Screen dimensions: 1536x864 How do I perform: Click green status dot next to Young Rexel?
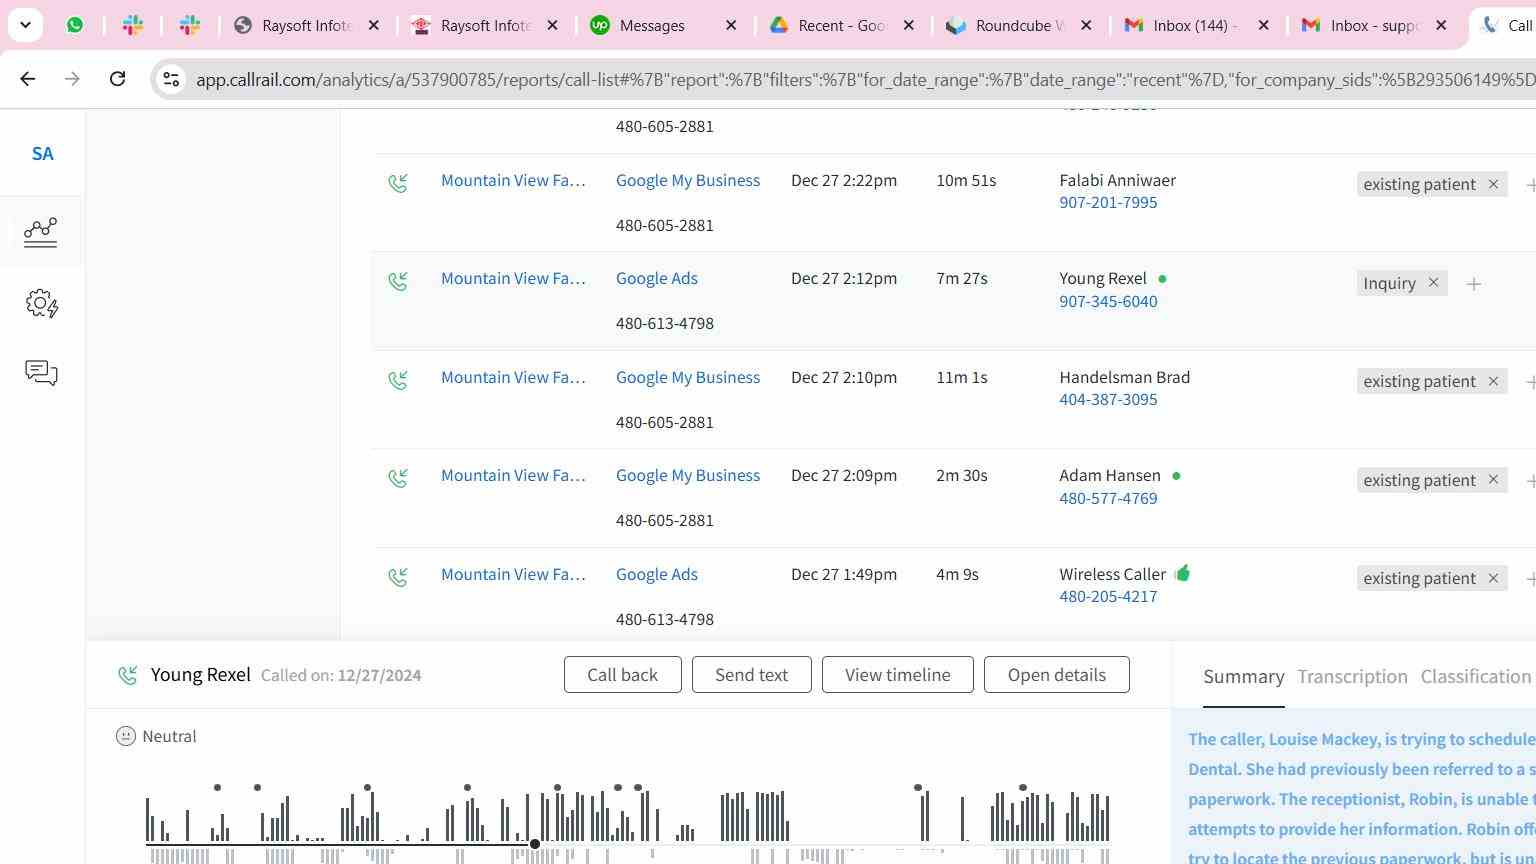pos(1162,279)
